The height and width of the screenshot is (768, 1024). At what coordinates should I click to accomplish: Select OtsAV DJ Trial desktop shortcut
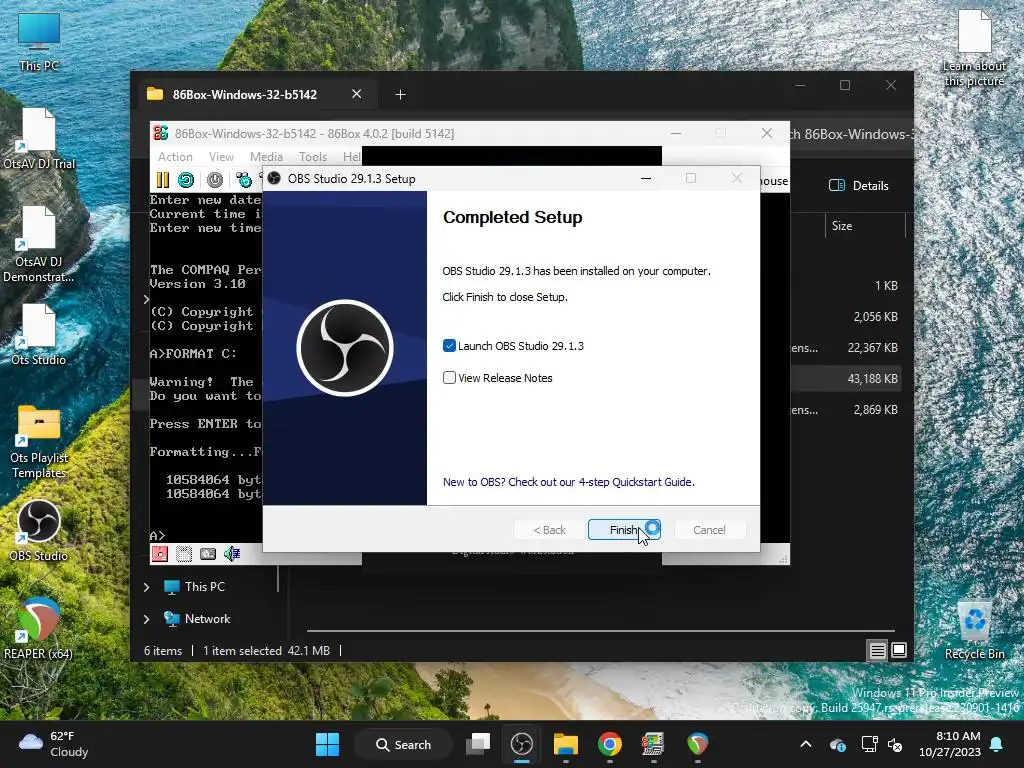pyautogui.click(x=39, y=139)
